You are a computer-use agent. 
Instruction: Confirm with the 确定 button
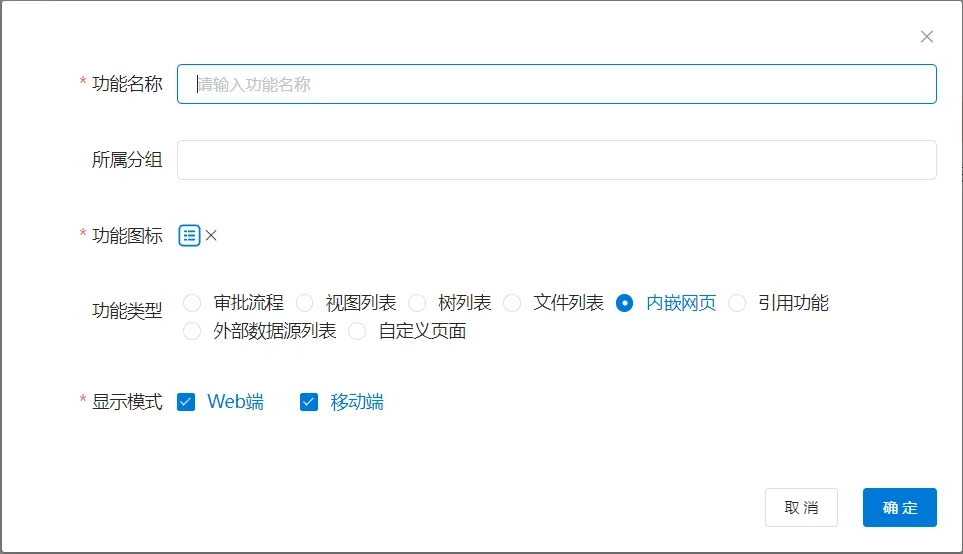point(899,508)
